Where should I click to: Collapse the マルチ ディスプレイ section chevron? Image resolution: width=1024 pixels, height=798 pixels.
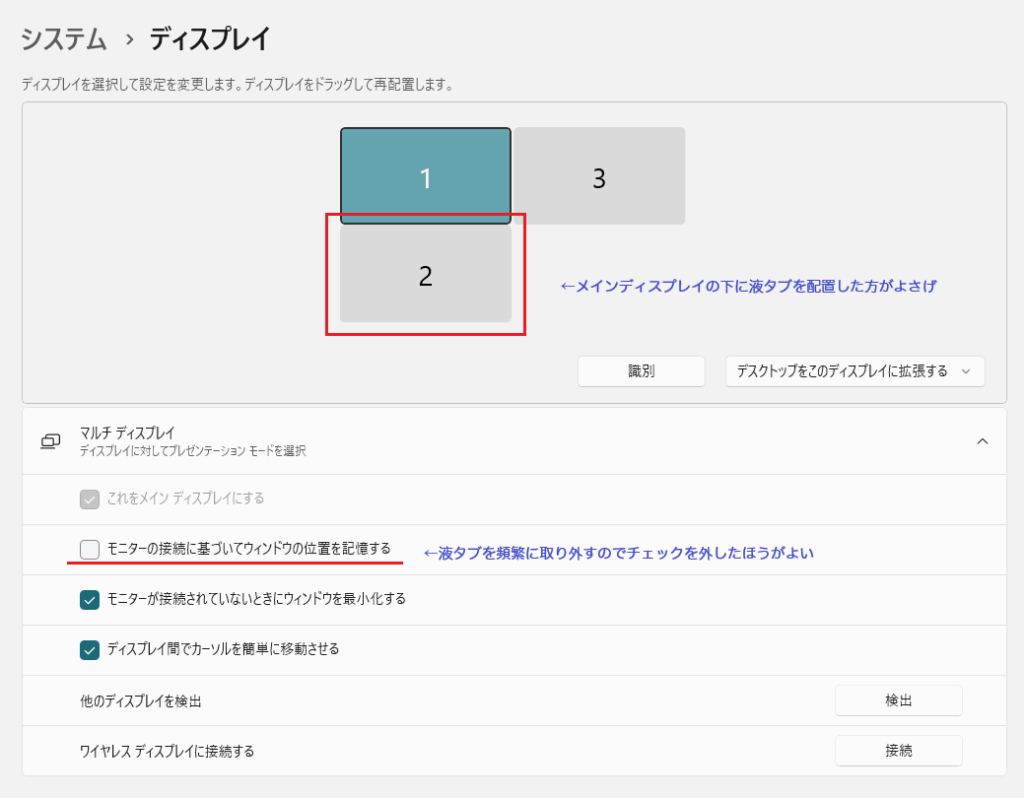tap(982, 441)
